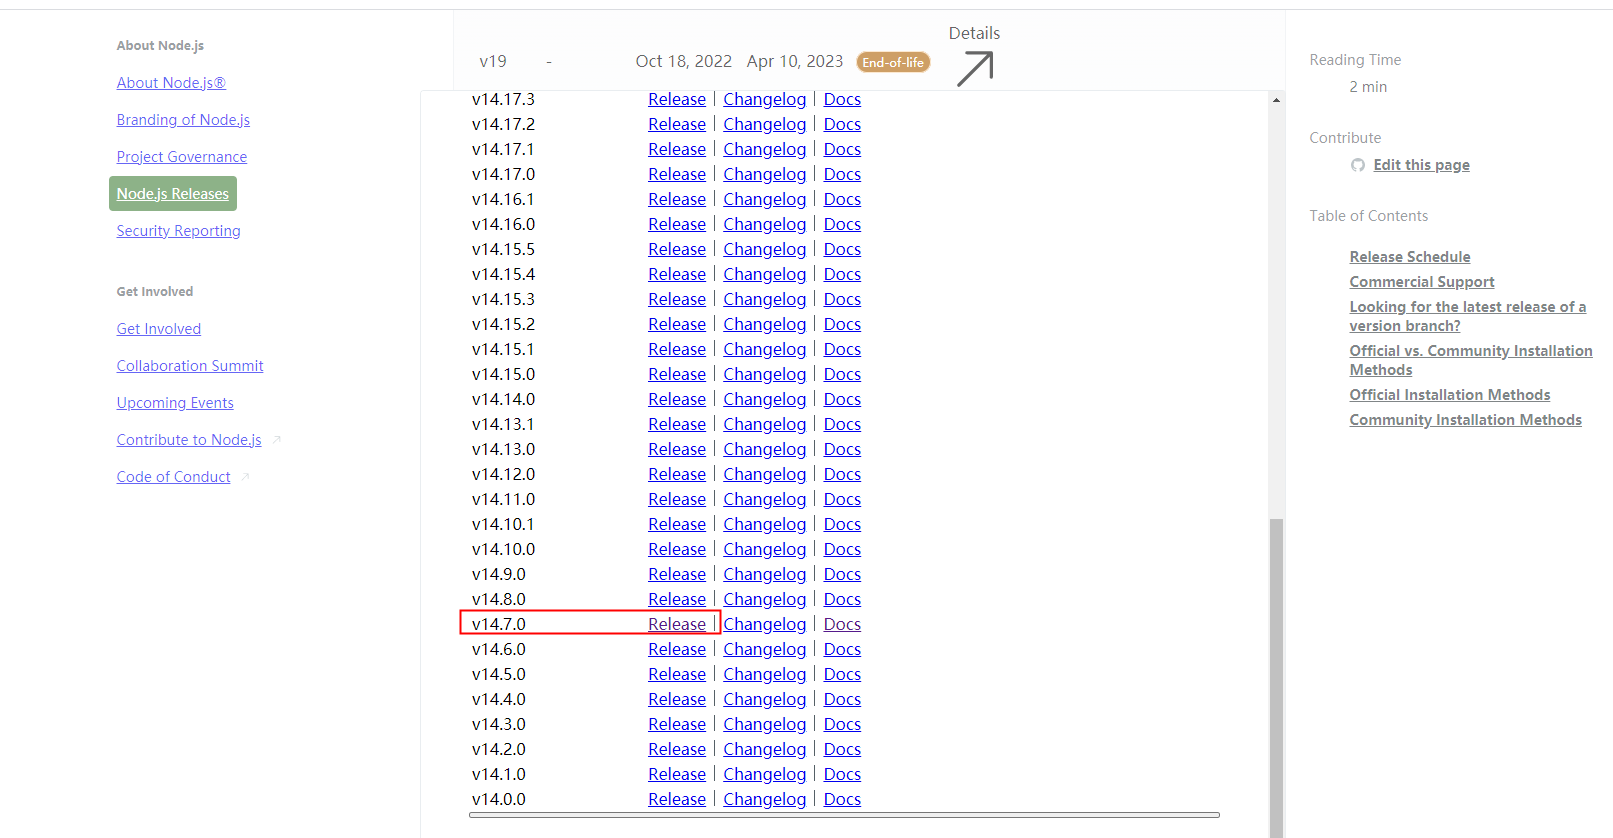Open Docs for v14.14.0
The height and width of the screenshot is (838, 1613).
point(842,399)
